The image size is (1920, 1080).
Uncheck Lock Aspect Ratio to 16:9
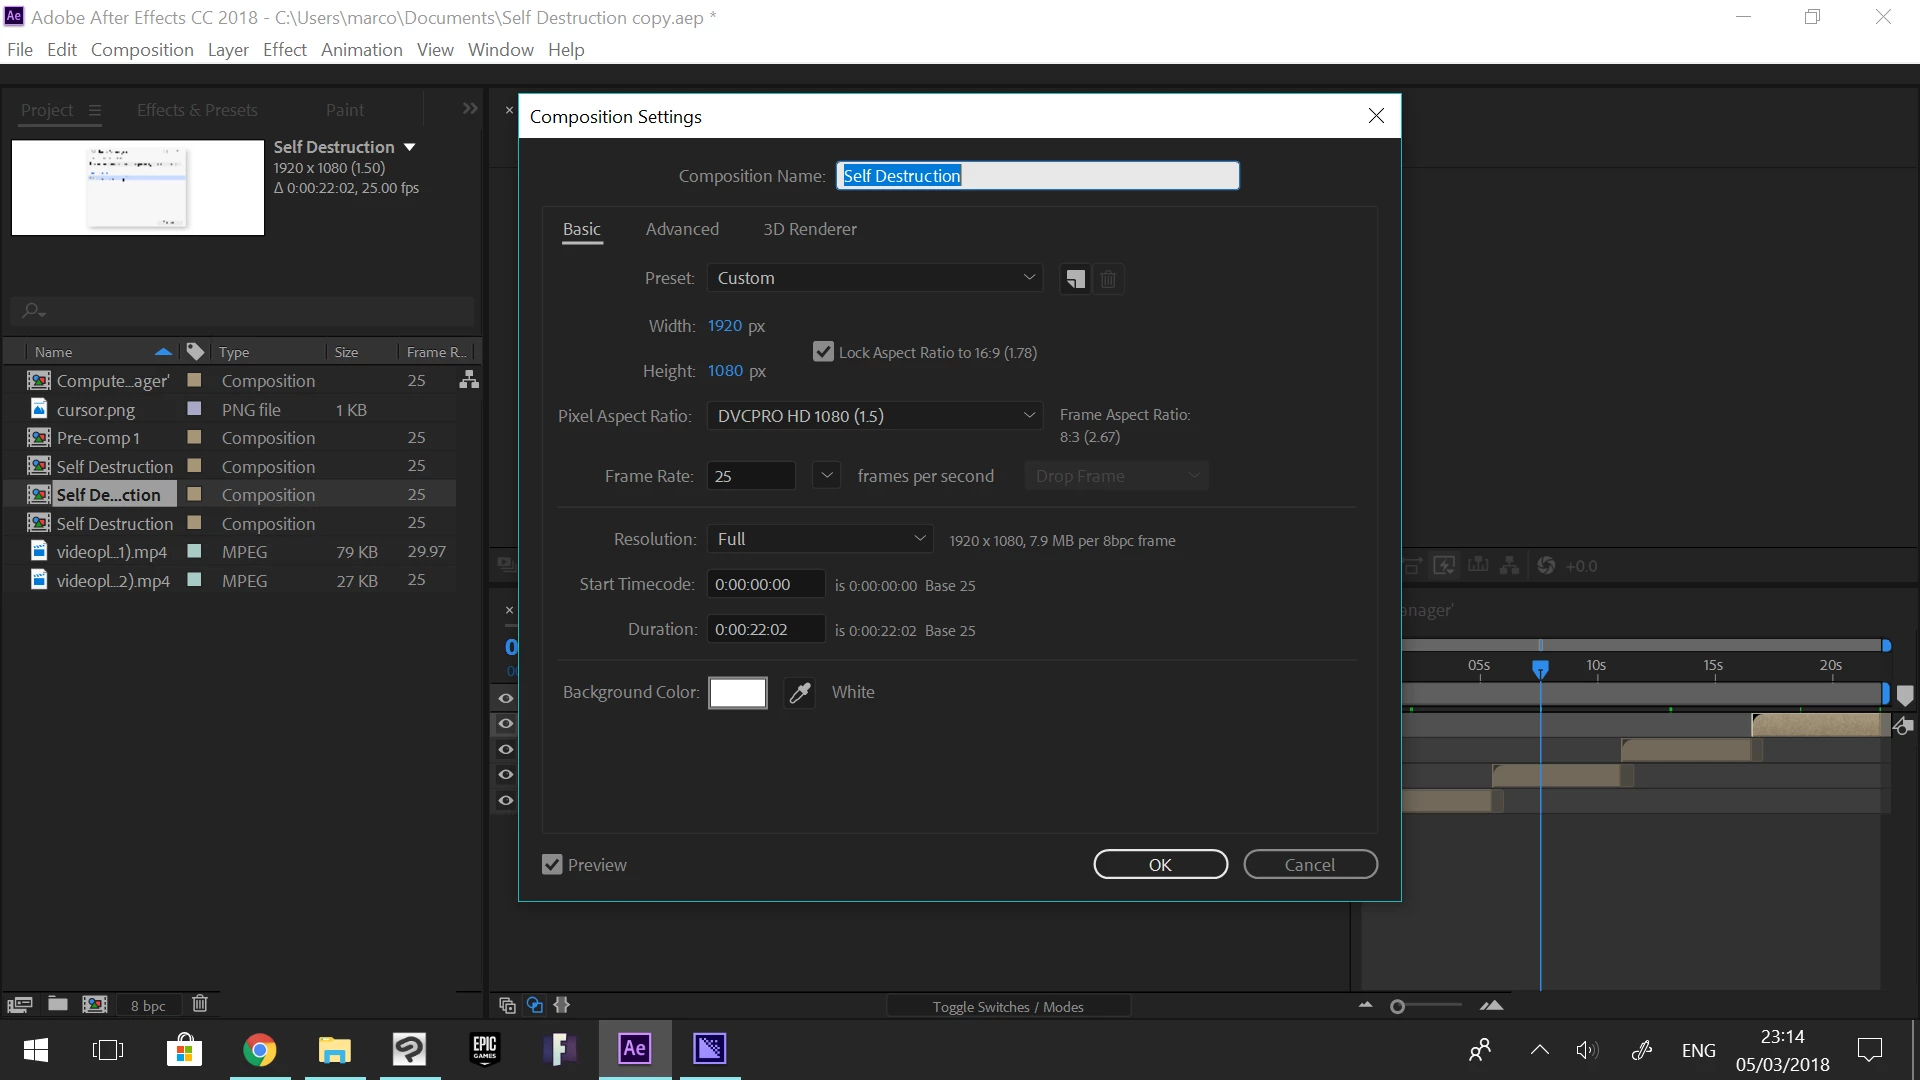point(823,352)
